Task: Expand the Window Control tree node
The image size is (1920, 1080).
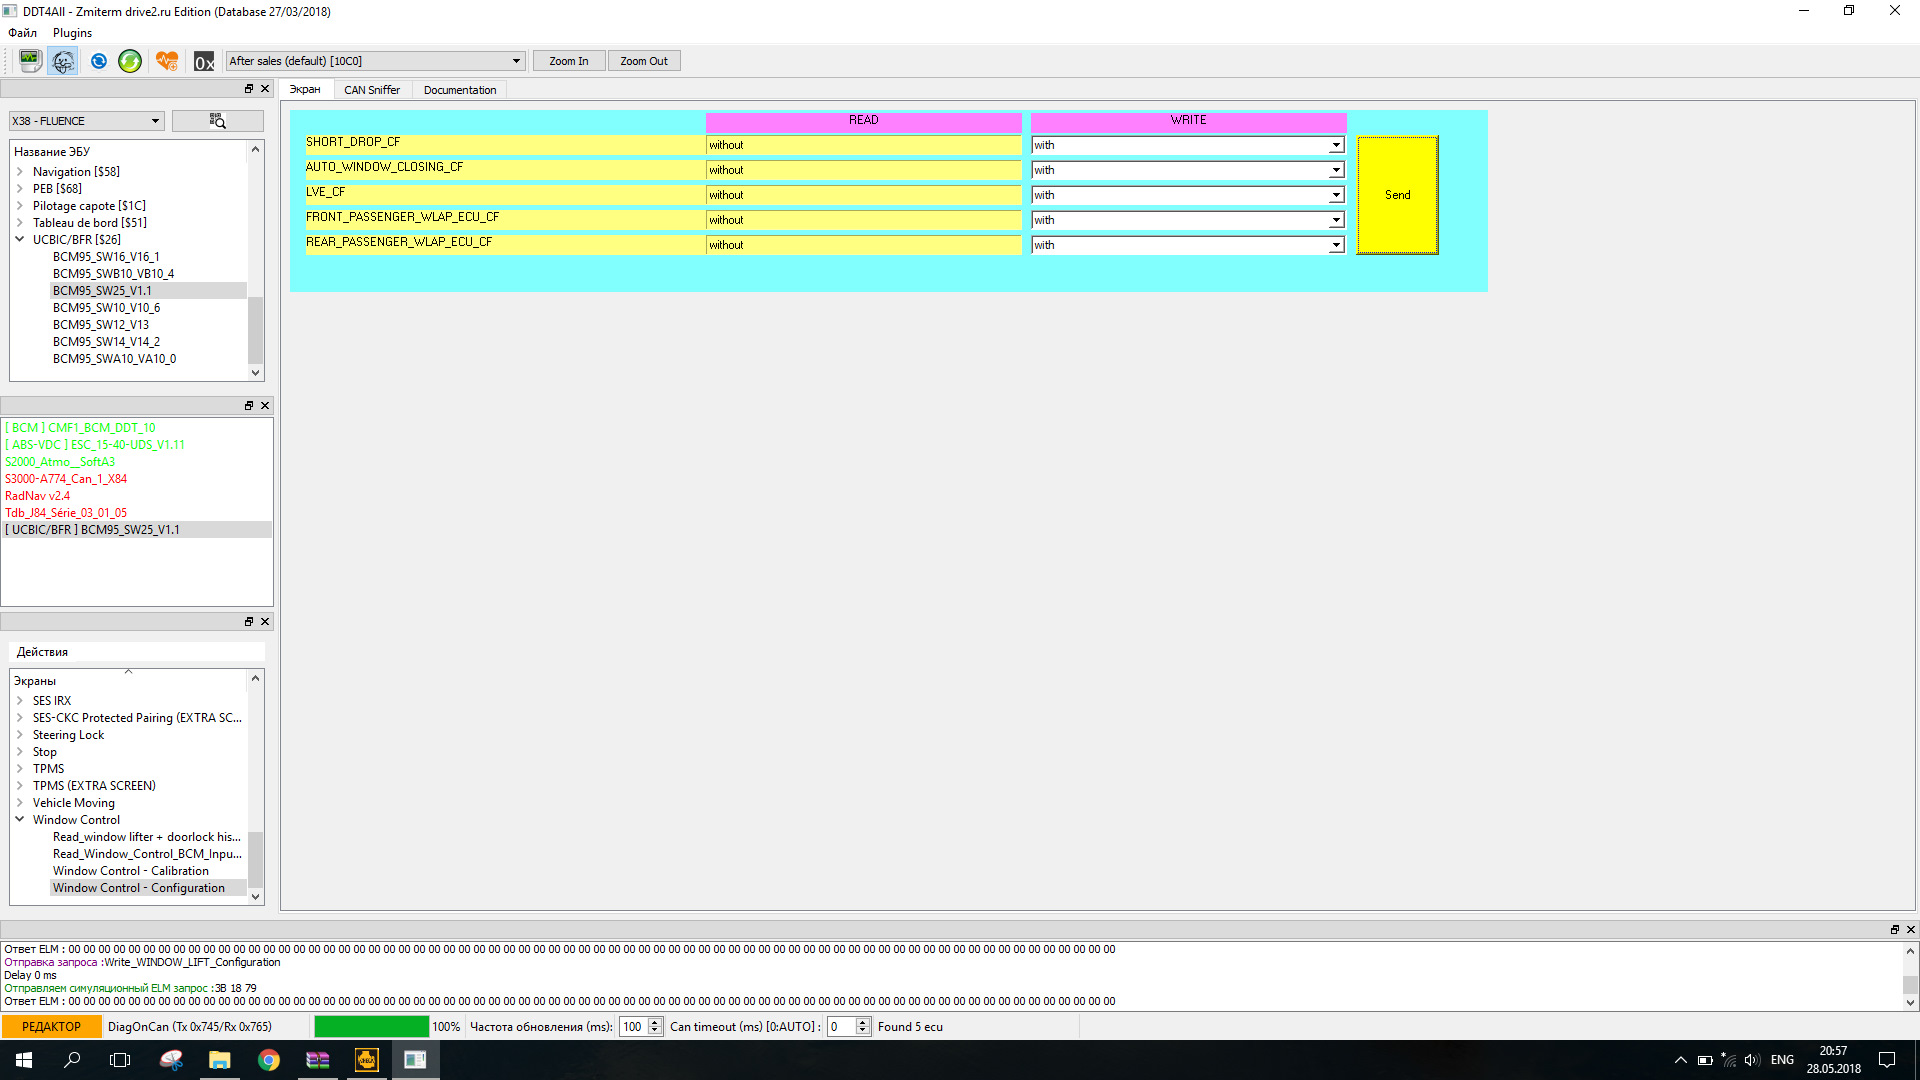Action: [22, 819]
